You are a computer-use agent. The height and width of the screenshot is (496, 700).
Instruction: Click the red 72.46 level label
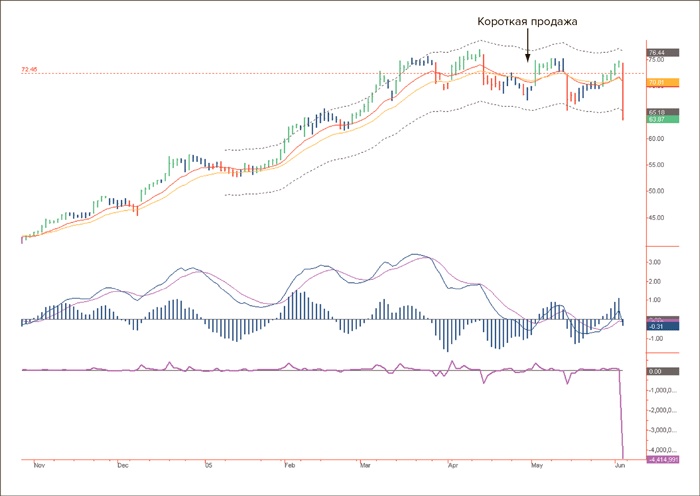(29, 70)
